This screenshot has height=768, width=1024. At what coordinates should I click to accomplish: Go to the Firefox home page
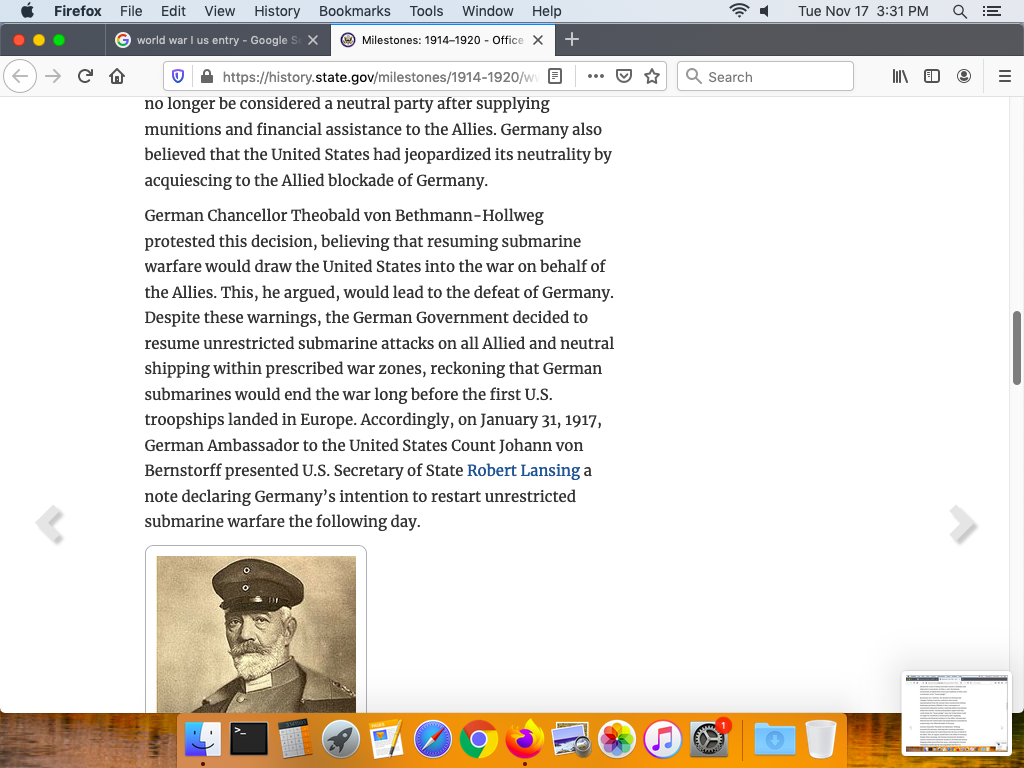(117, 77)
